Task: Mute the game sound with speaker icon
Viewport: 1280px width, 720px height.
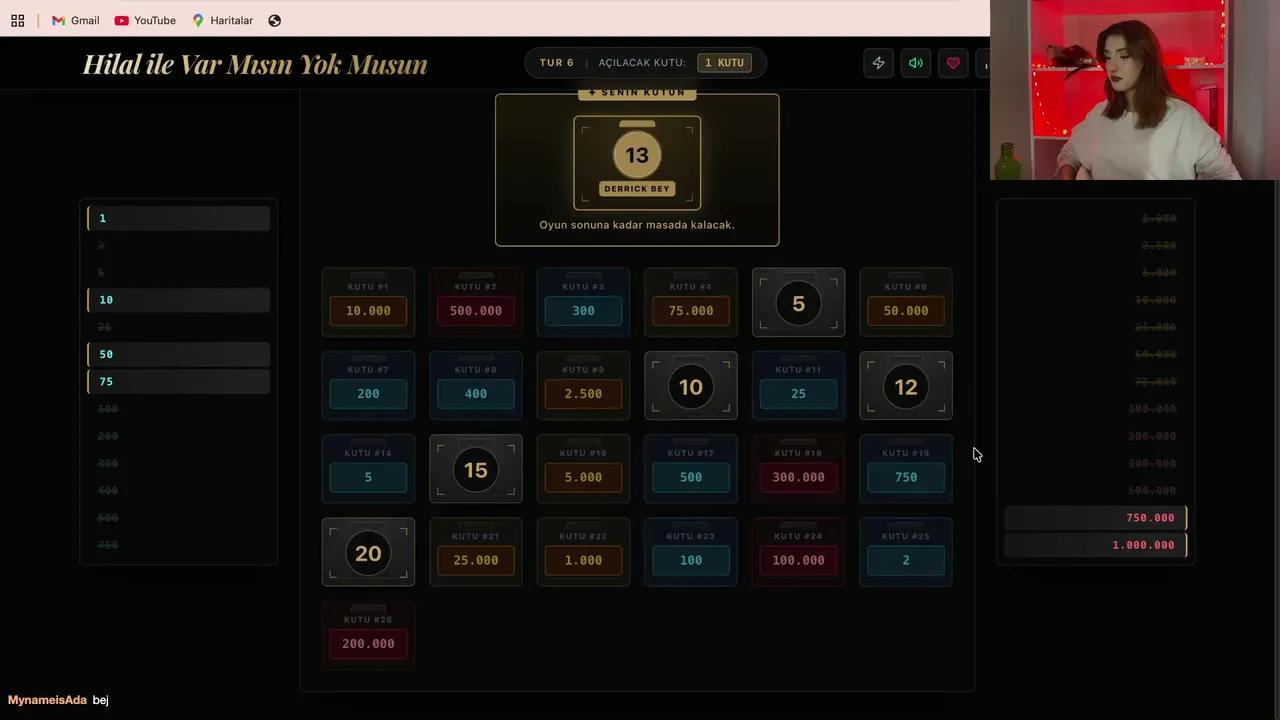Action: [x=915, y=63]
